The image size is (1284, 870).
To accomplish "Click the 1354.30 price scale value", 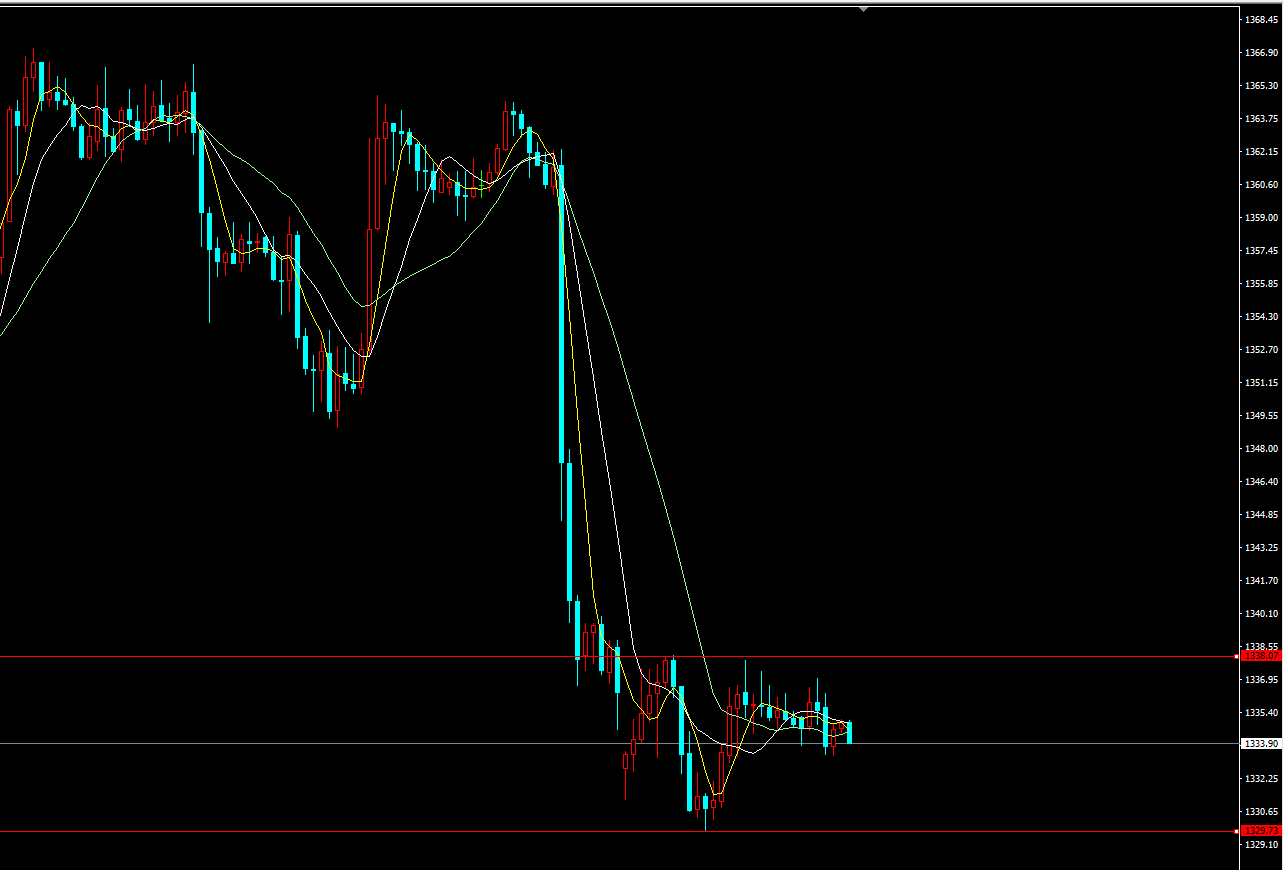I will click(1262, 316).
